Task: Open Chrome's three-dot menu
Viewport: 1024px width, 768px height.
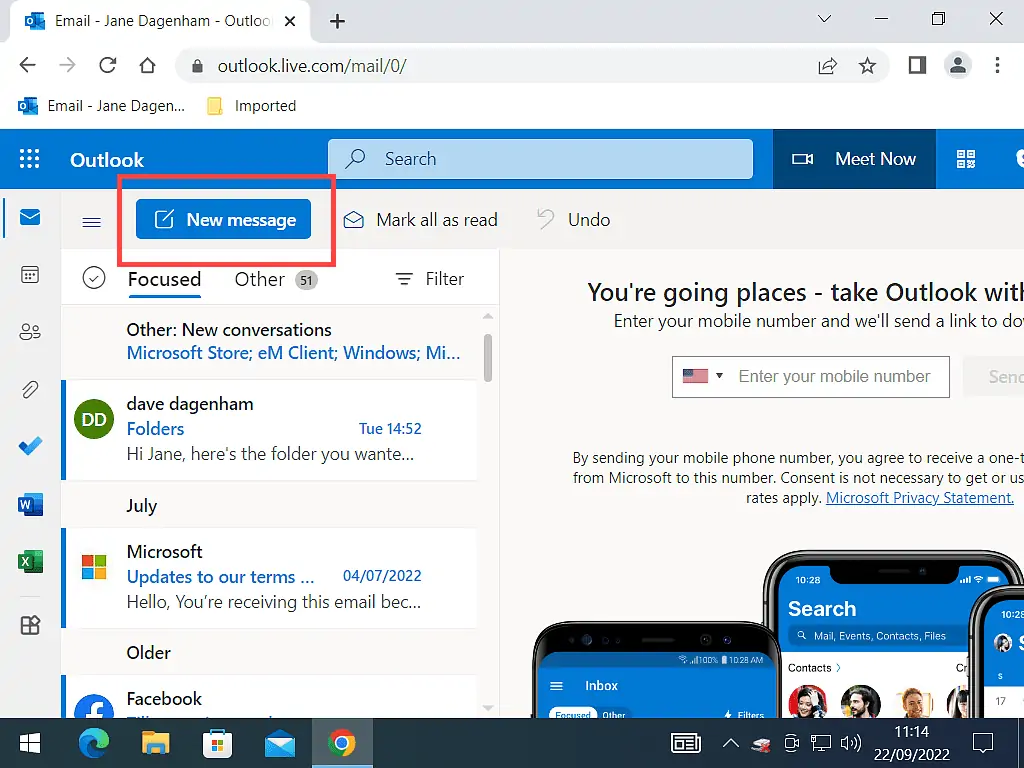Action: pyautogui.click(x=997, y=65)
